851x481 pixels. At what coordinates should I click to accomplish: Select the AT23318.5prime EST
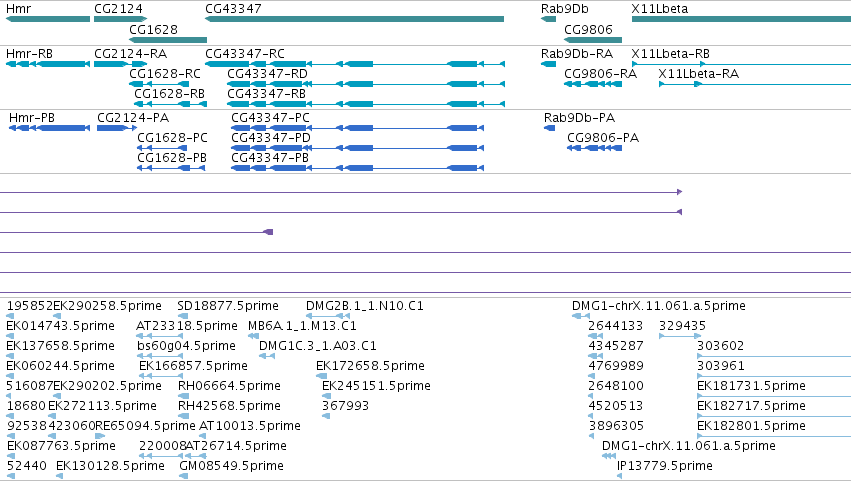coord(160,336)
